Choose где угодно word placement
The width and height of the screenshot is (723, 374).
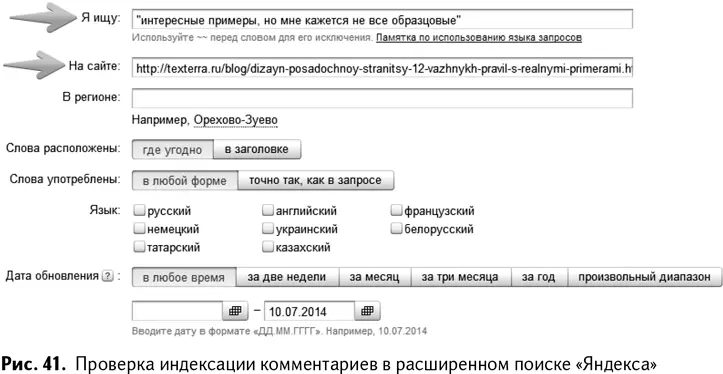(x=173, y=150)
